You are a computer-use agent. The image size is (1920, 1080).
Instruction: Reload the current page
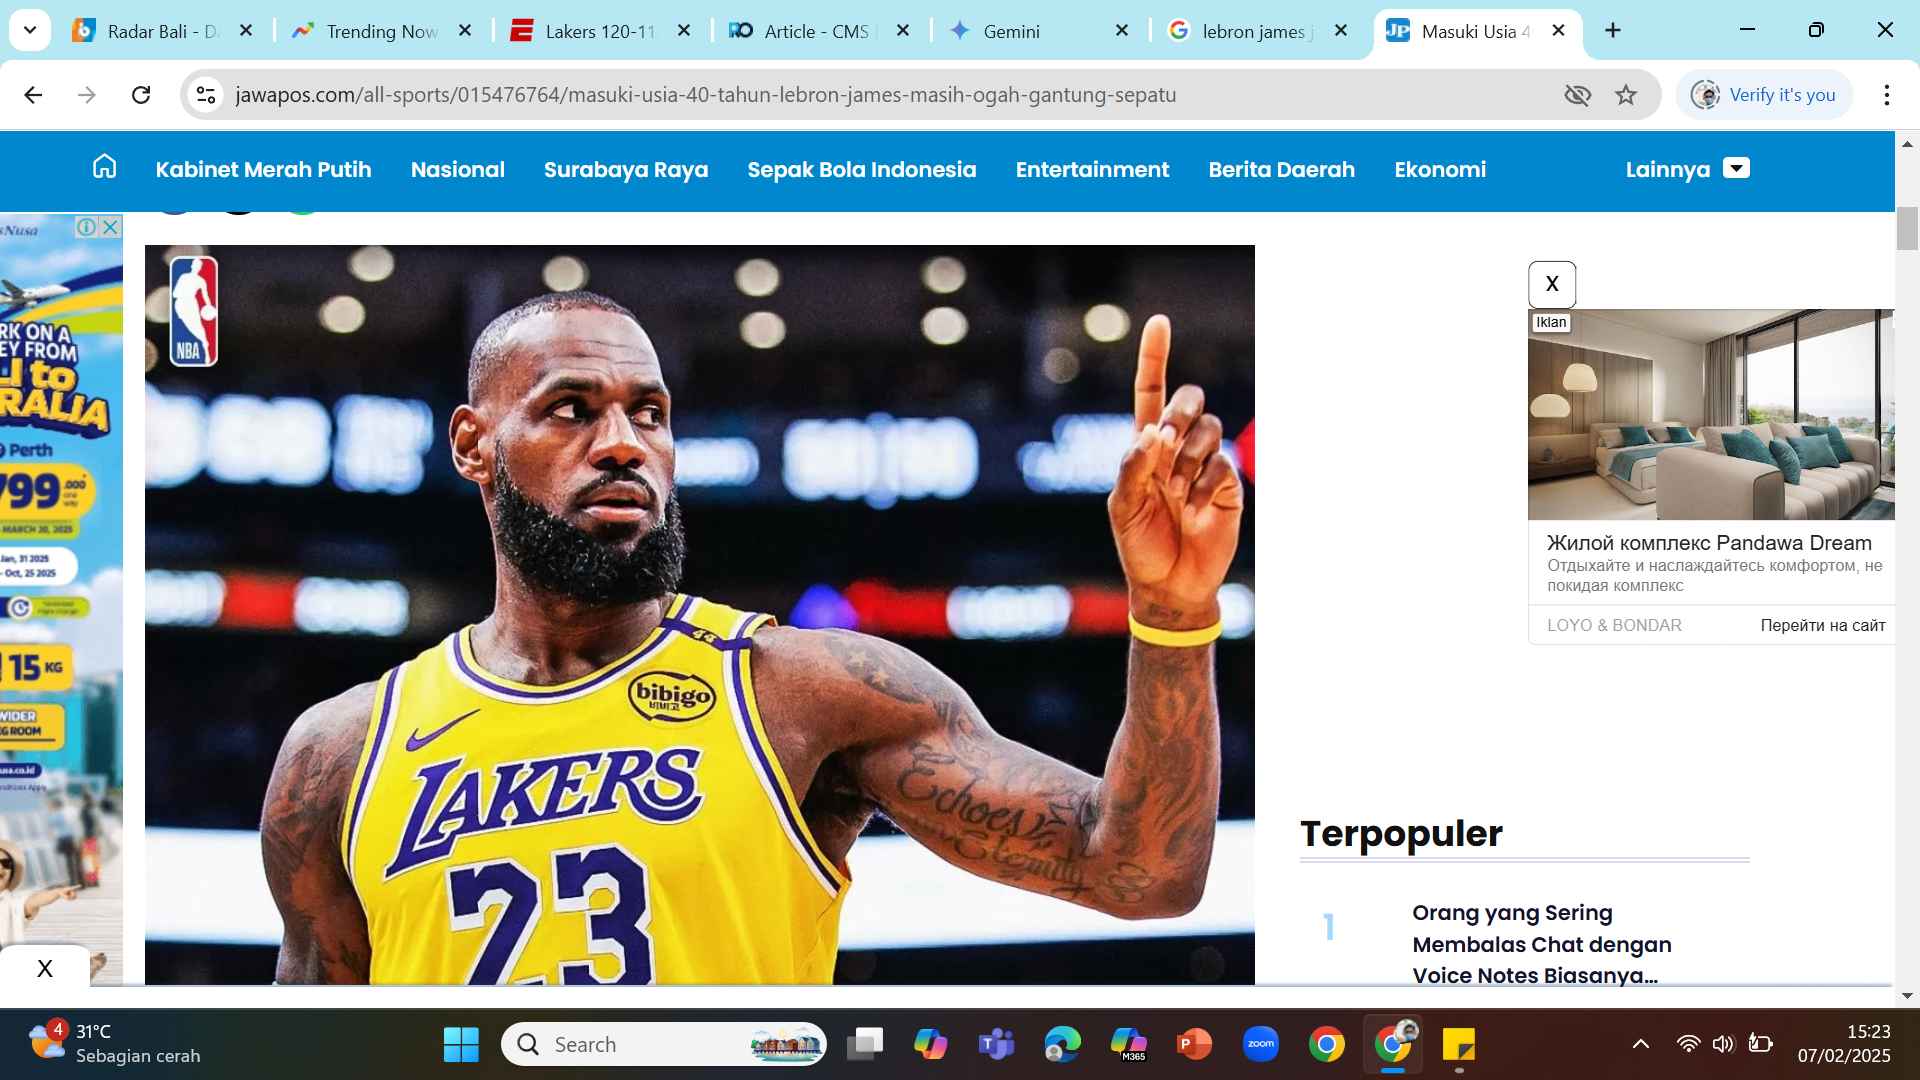click(x=141, y=95)
